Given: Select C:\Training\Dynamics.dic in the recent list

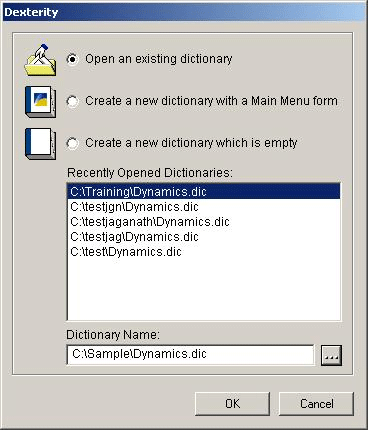Looking at the screenshot, I should (x=204, y=192).
